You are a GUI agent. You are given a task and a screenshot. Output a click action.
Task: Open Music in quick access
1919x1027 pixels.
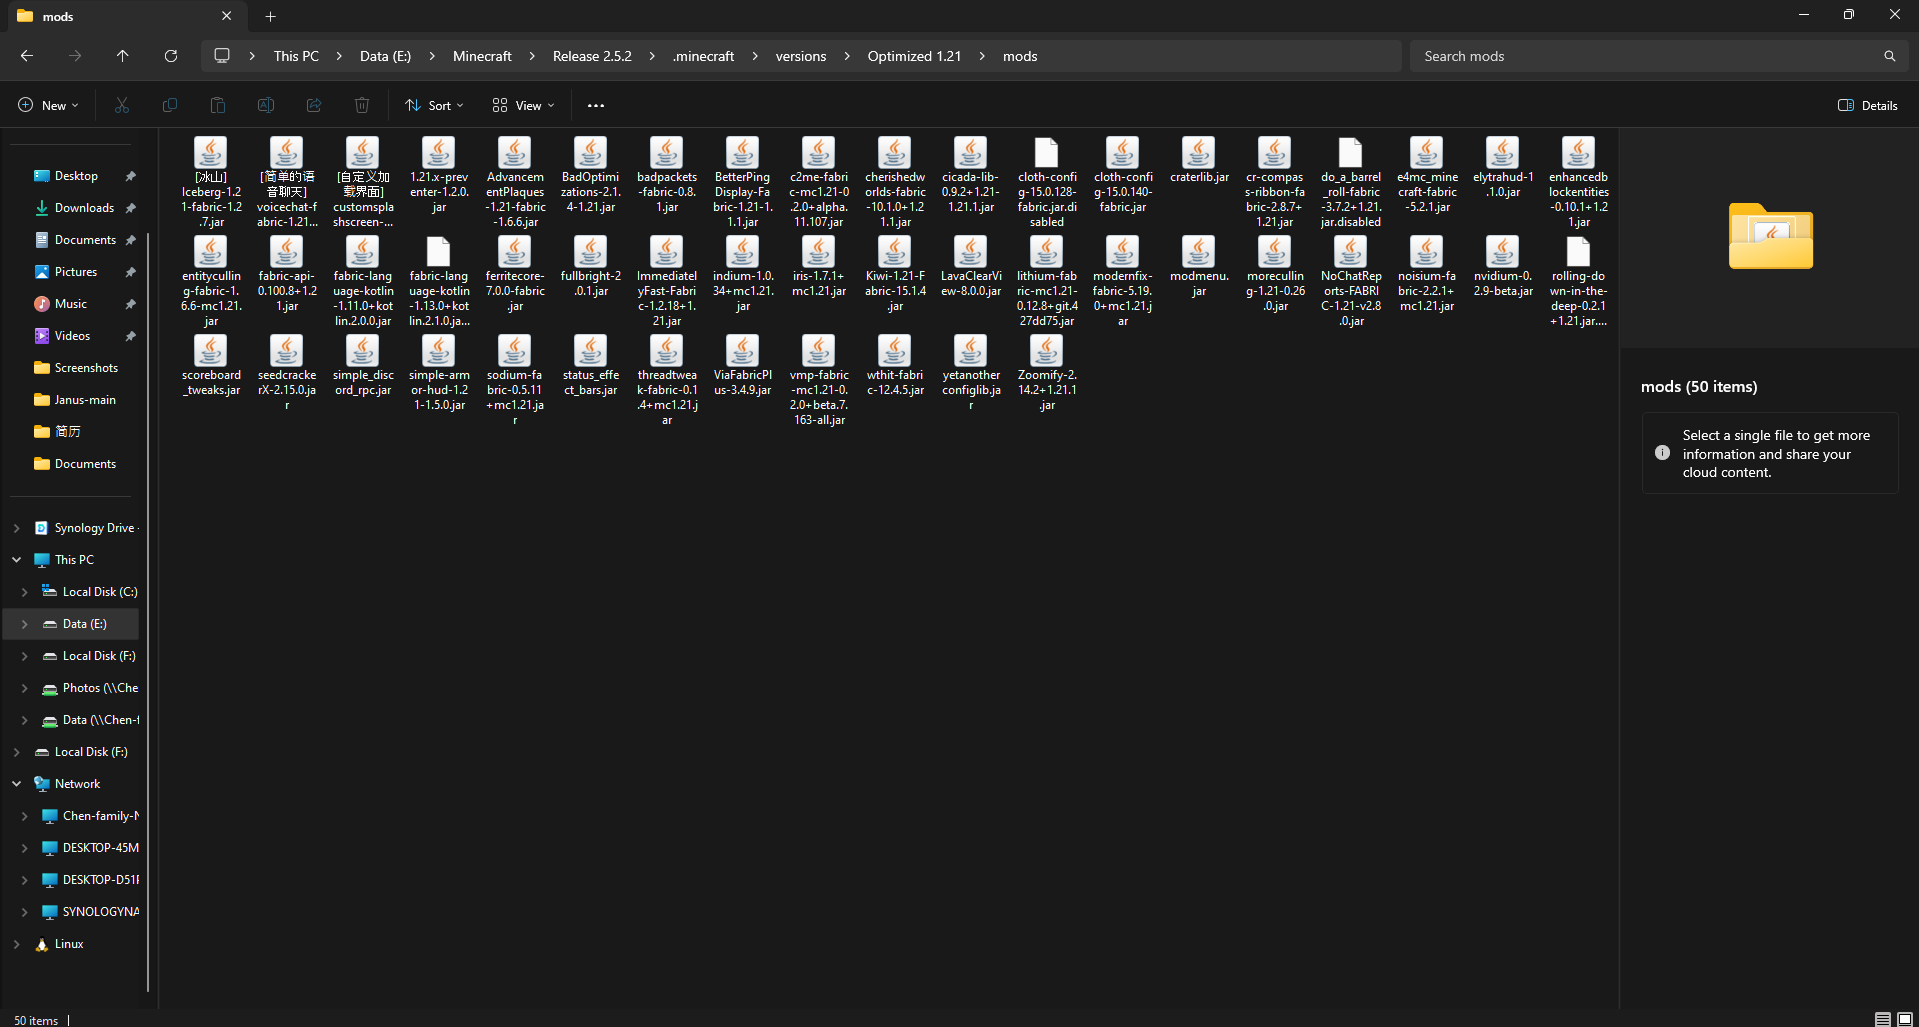70,304
